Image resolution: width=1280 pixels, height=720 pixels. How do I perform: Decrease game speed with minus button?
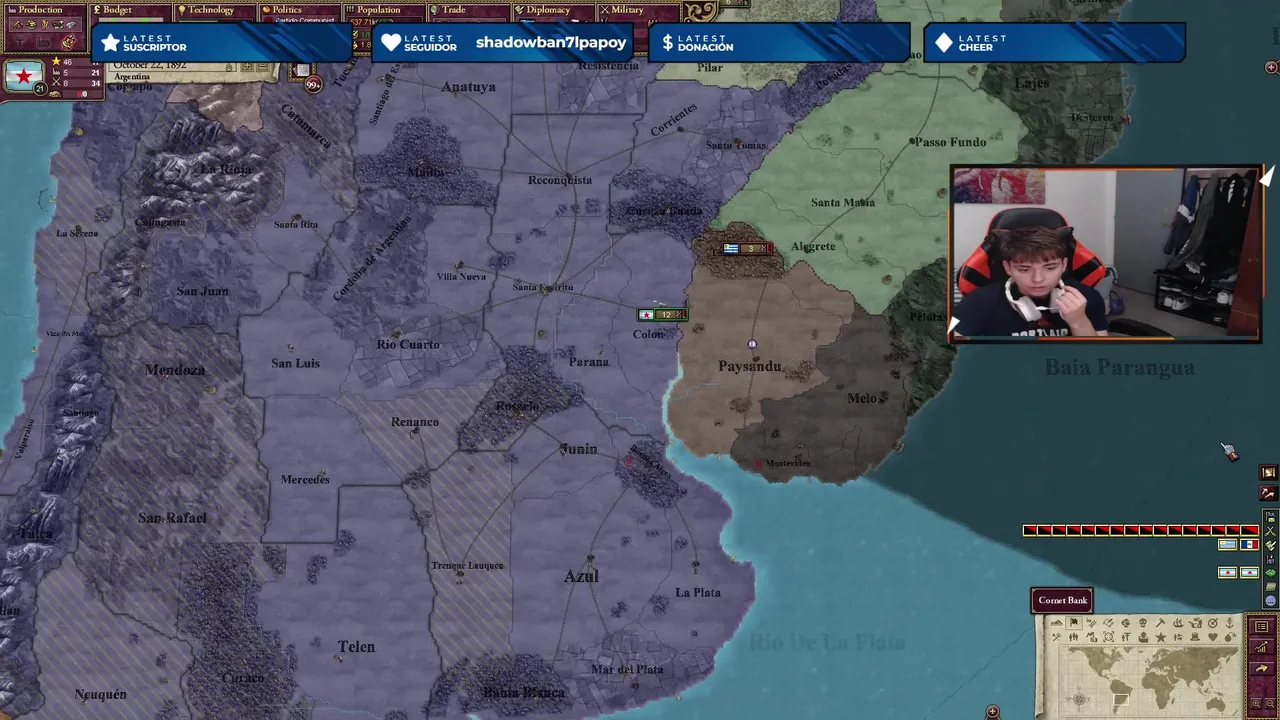point(263,66)
